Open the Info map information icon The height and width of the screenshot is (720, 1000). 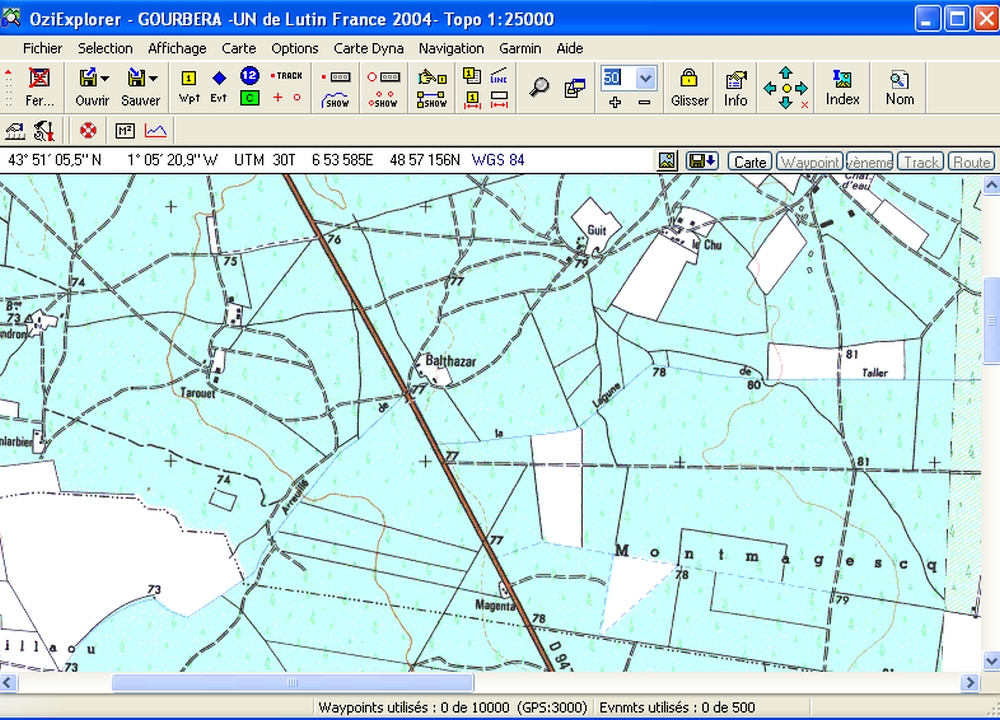[736, 87]
